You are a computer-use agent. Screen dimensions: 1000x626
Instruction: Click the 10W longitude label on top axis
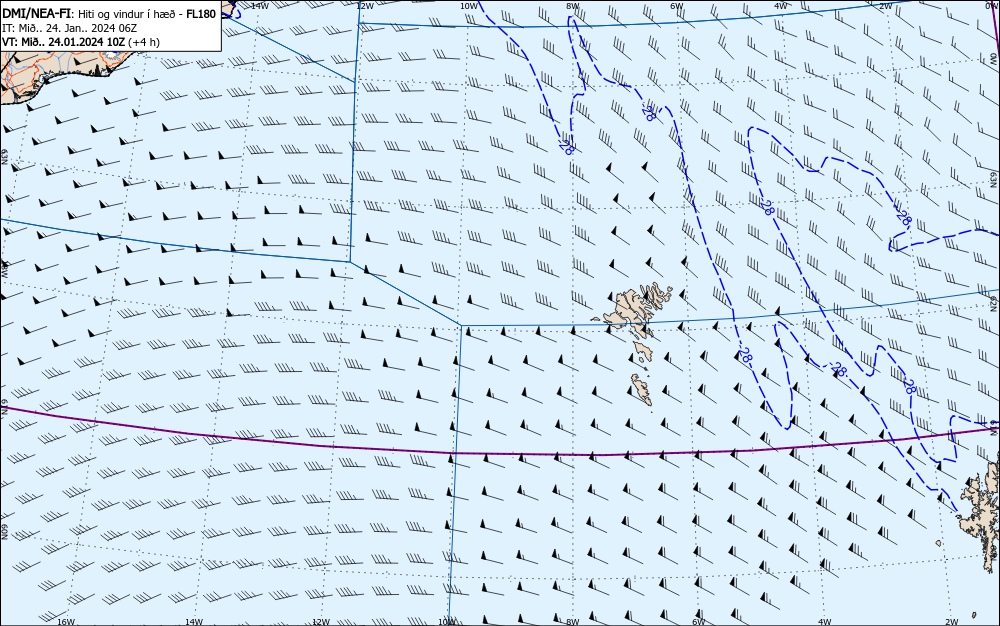(469, 5)
